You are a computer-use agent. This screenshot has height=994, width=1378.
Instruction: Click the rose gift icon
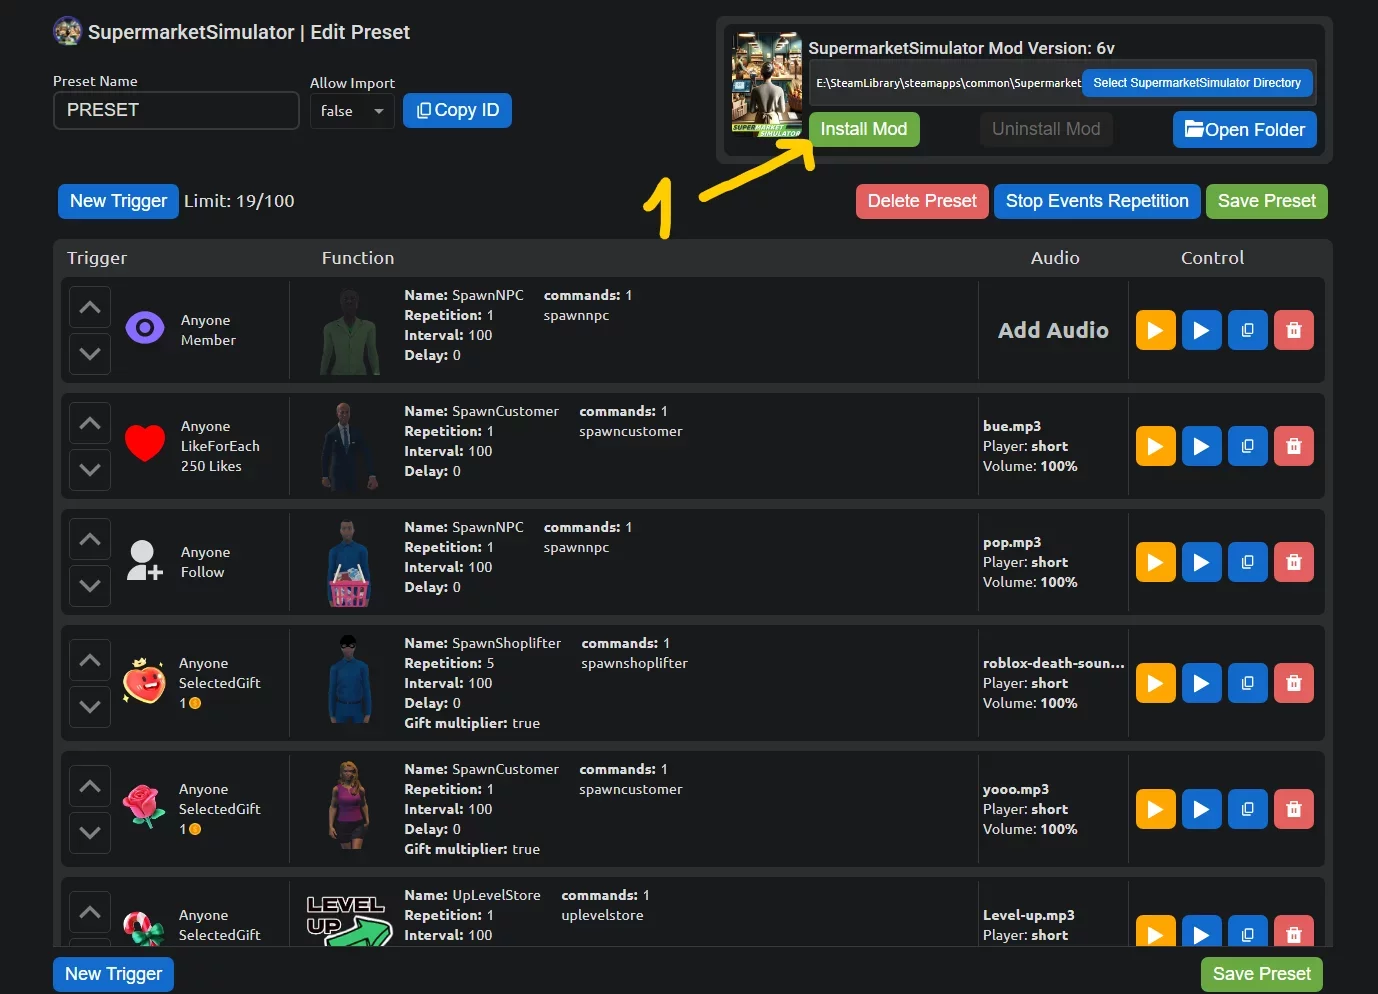click(x=144, y=806)
